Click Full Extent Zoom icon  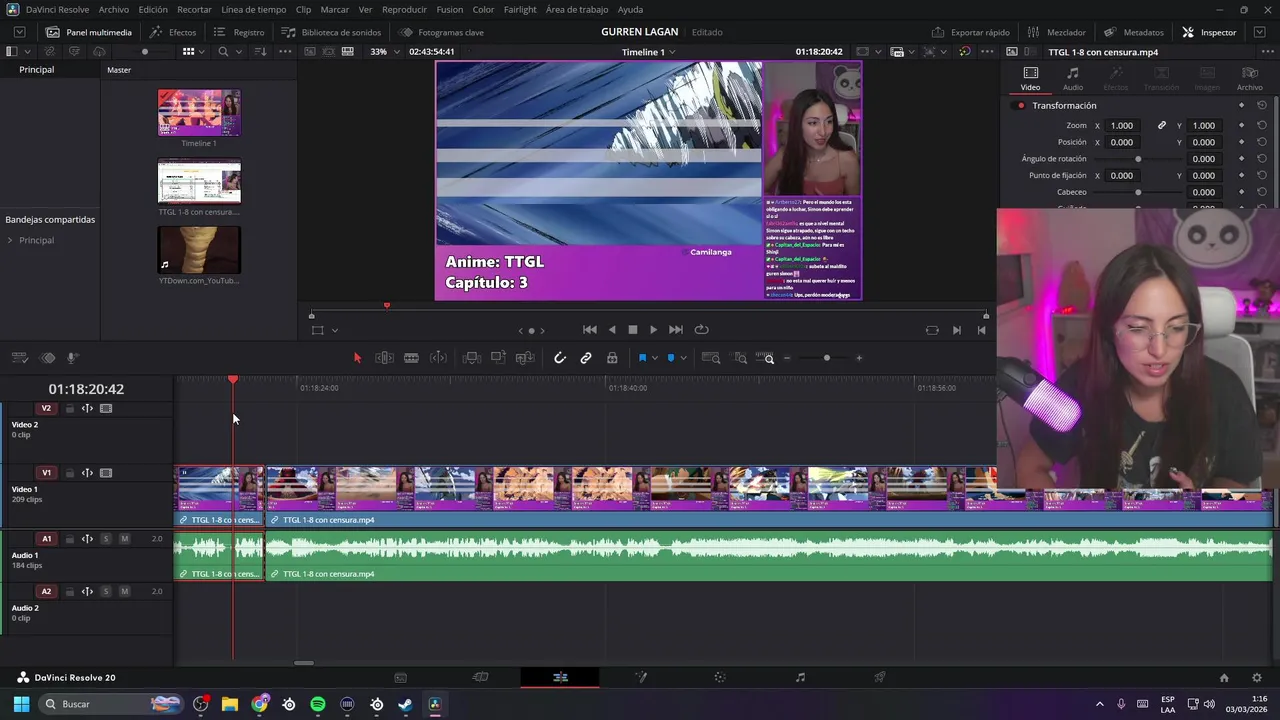[711, 358]
